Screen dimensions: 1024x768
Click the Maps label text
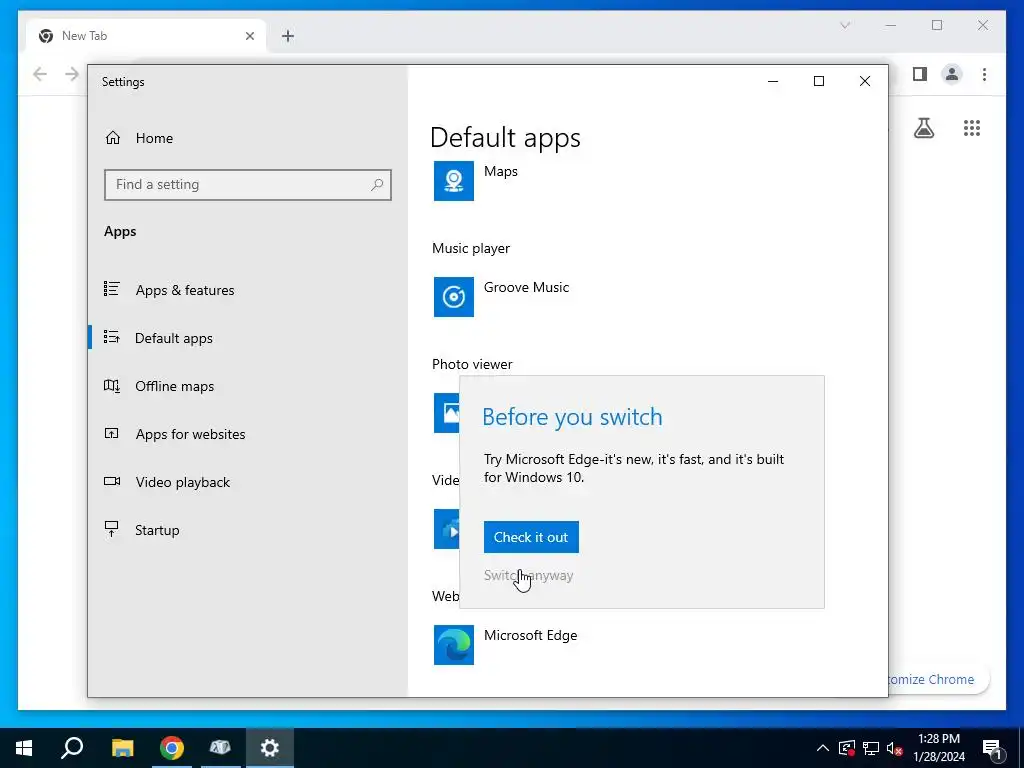501,171
